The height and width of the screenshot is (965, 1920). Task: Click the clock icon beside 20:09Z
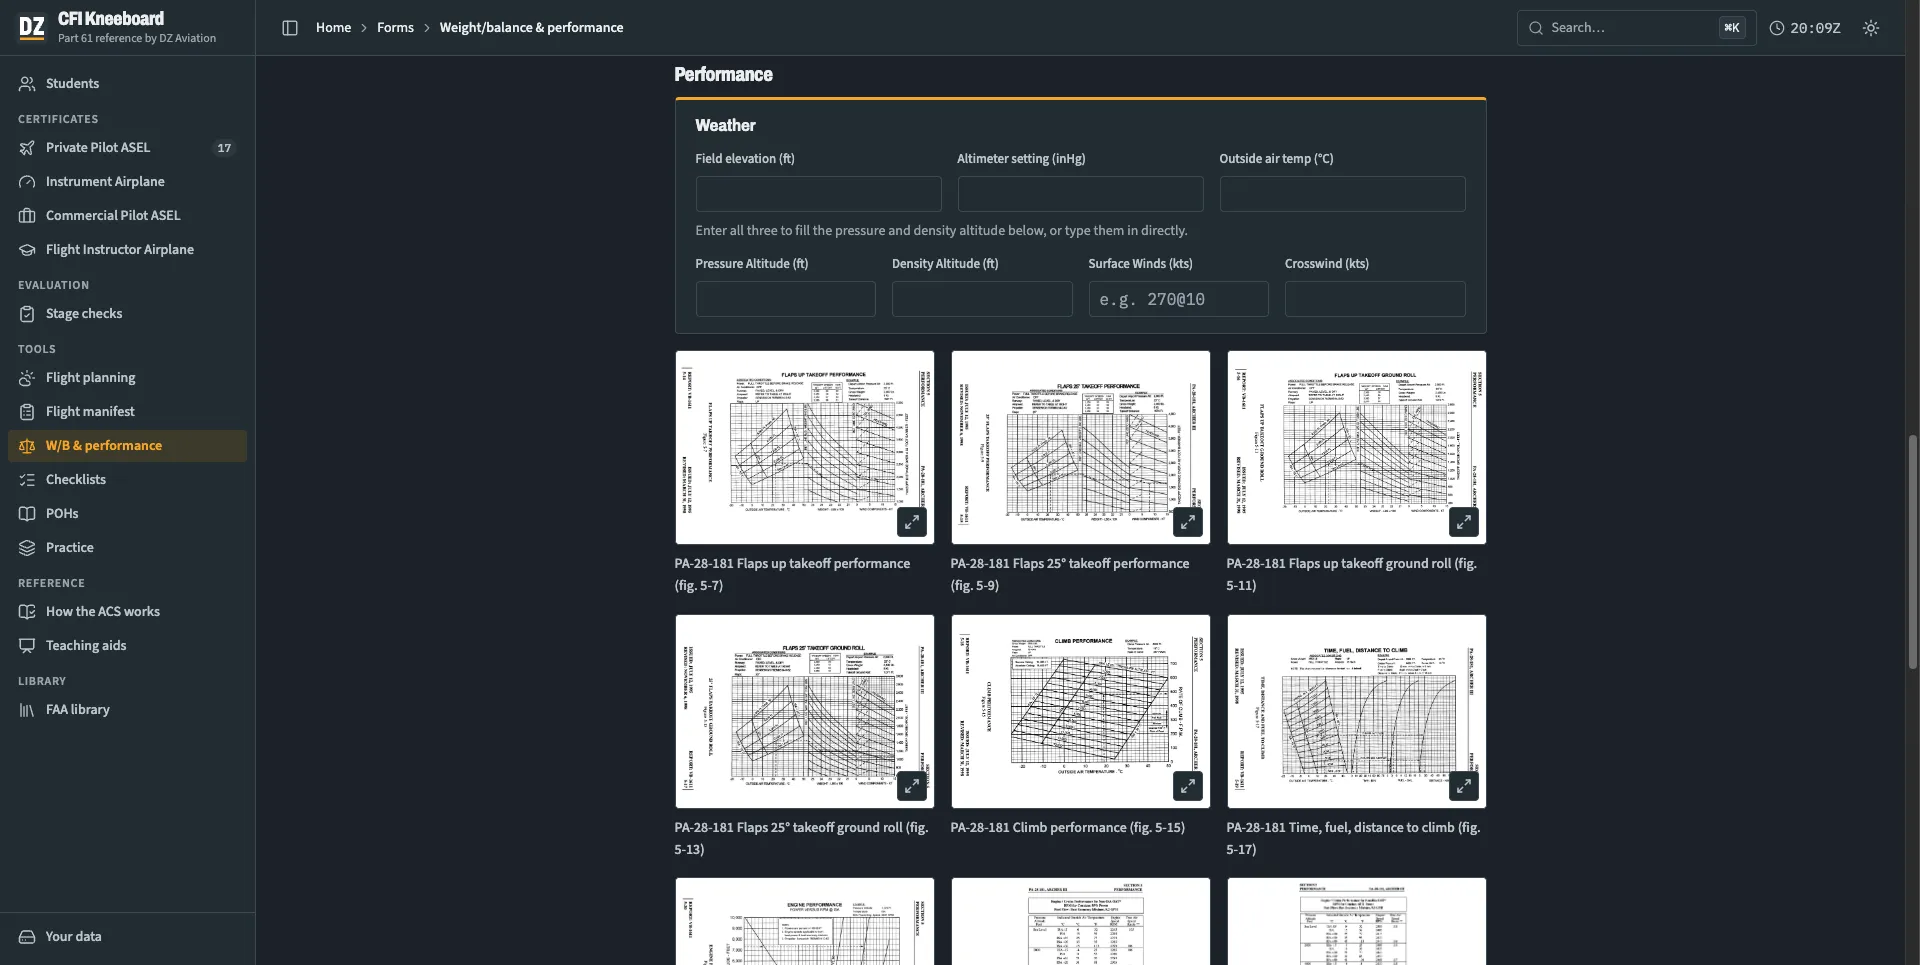point(1777,28)
